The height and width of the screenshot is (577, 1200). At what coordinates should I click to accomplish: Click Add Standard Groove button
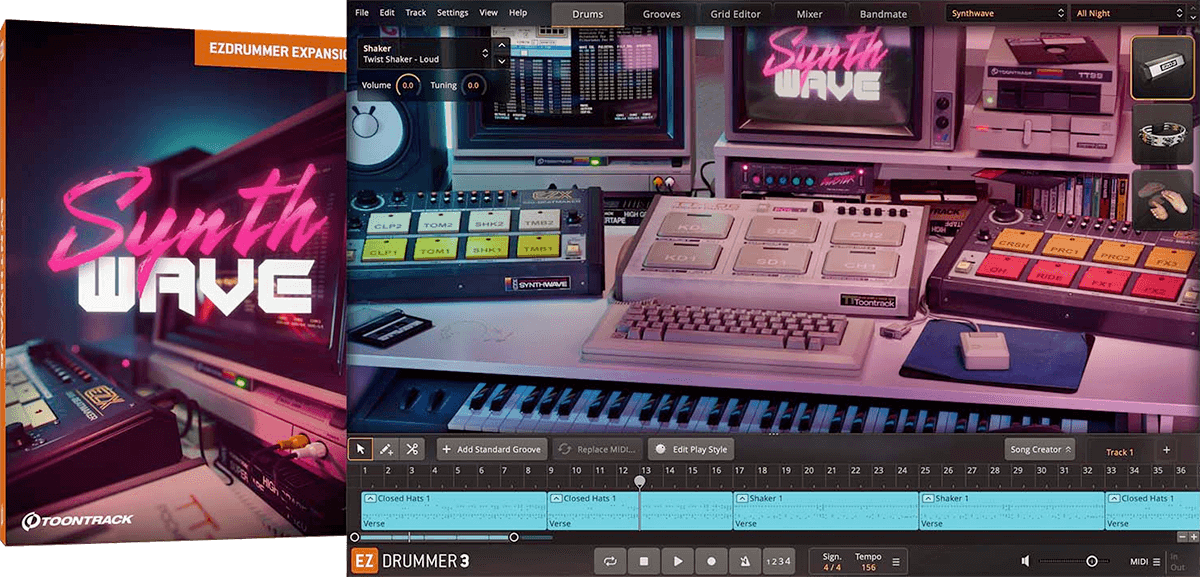coord(492,450)
